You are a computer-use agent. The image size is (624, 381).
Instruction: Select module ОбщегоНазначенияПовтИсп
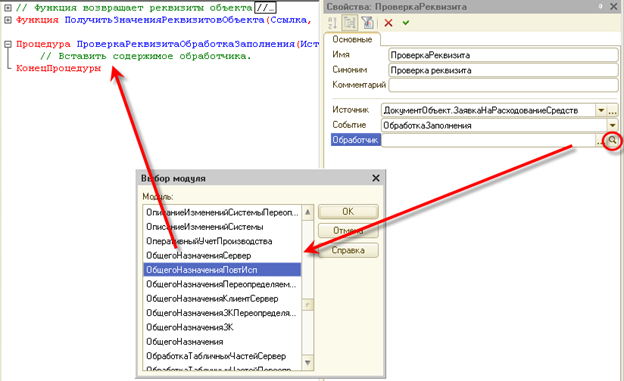coord(222,270)
